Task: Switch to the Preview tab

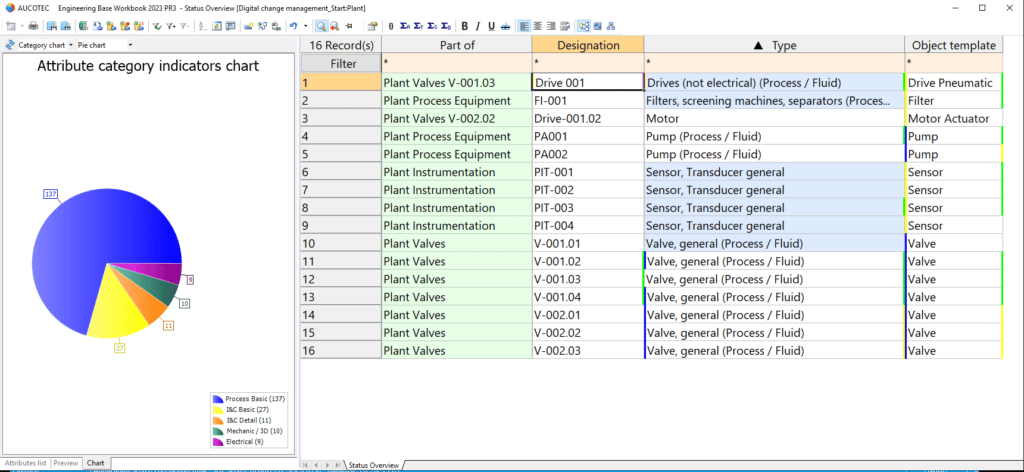Action: 66,463
